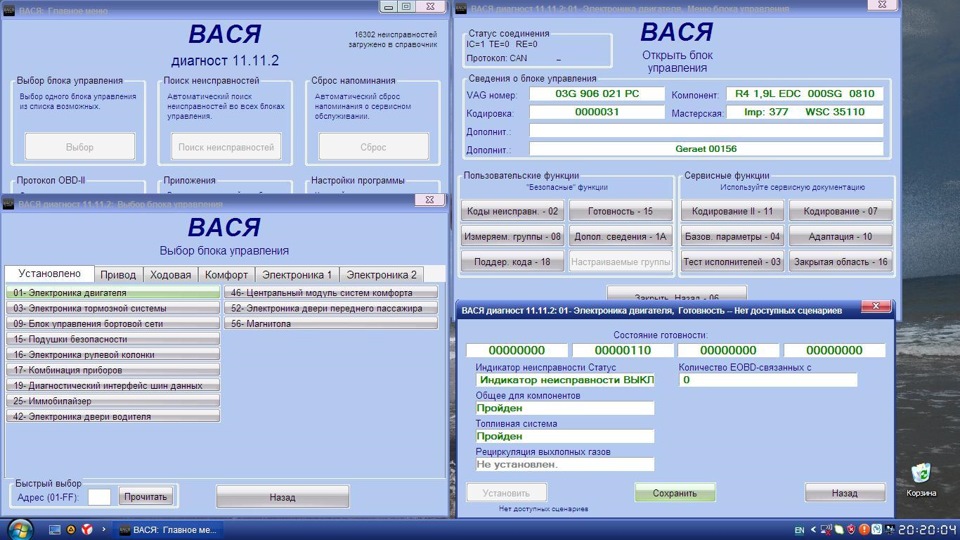Viewport: 960px width, 540px height.
Task: Click the Прочитать button
Action: point(146,497)
